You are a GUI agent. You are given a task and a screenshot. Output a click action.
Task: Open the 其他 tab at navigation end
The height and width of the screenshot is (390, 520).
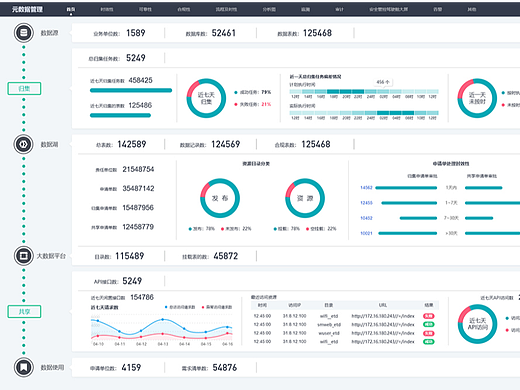click(471, 9)
